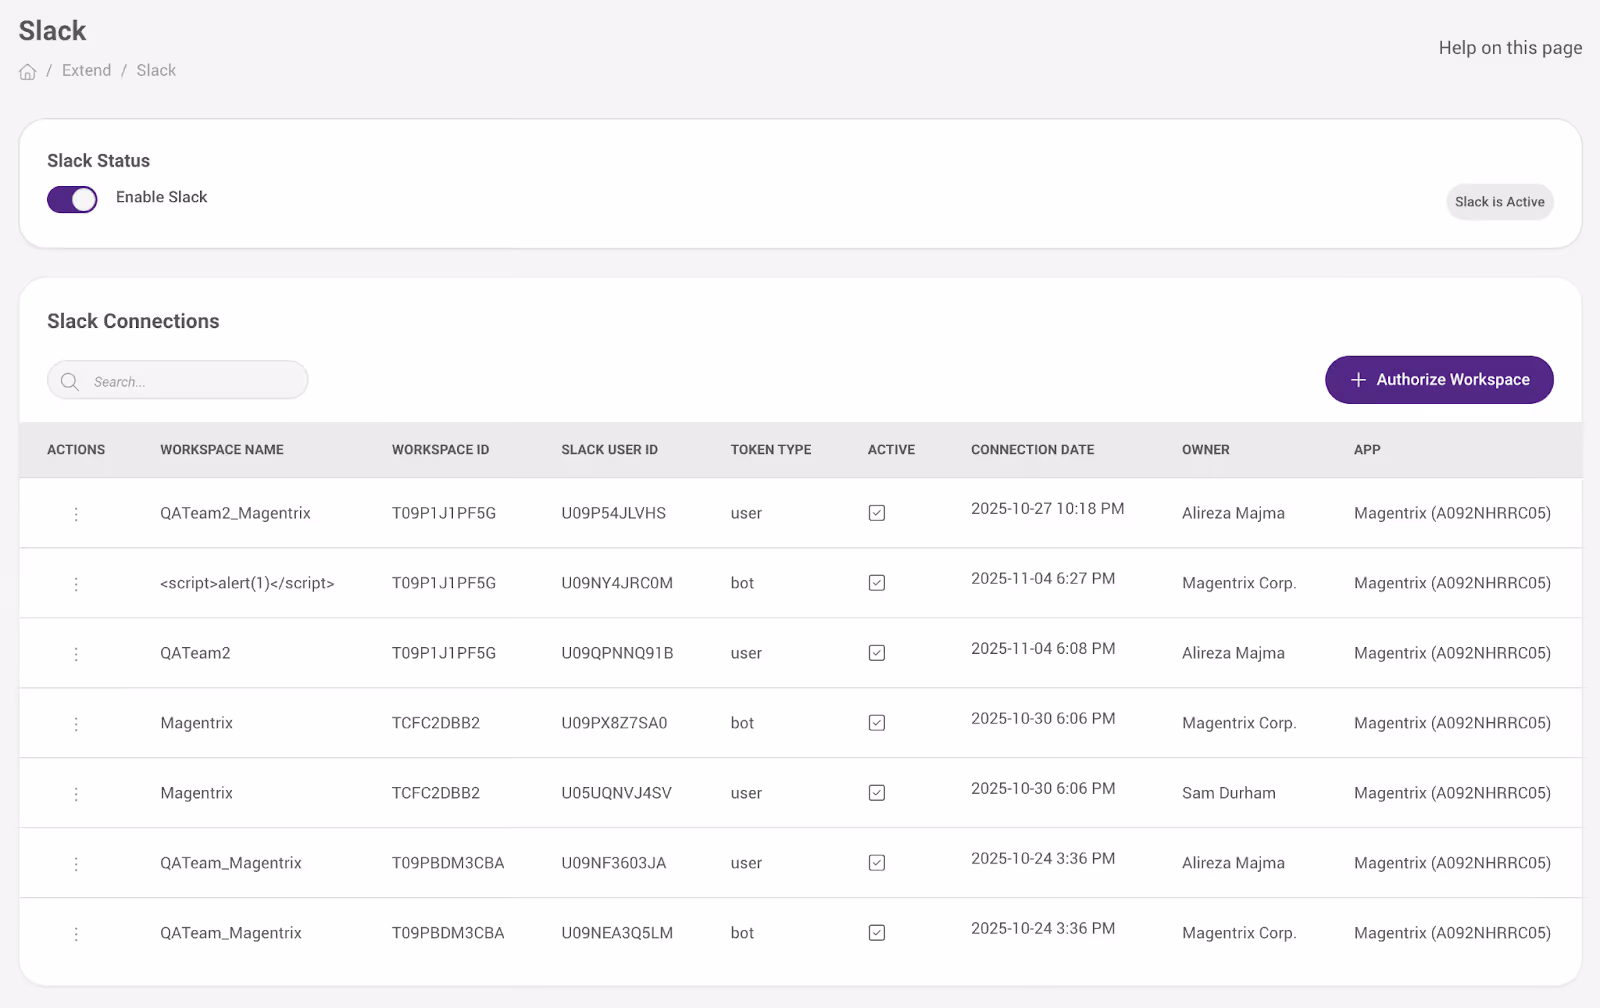
Task: Click the Authorize Workspace button
Action: 1439,380
